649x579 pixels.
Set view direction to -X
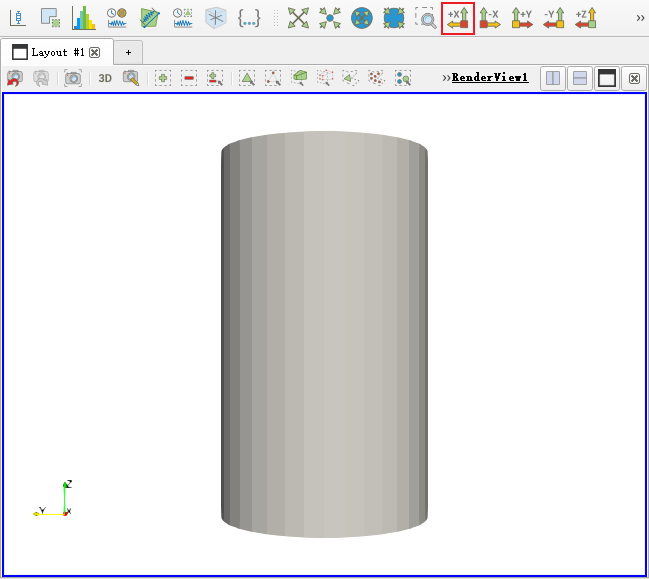tap(490, 17)
